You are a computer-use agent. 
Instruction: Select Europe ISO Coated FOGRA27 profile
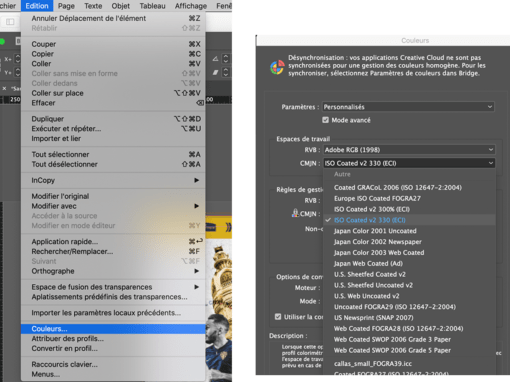(409, 198)
